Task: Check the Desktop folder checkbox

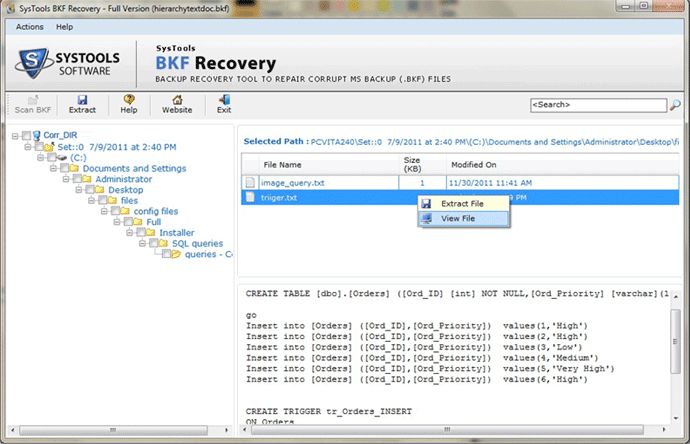Action: click(x=90, y=189)
